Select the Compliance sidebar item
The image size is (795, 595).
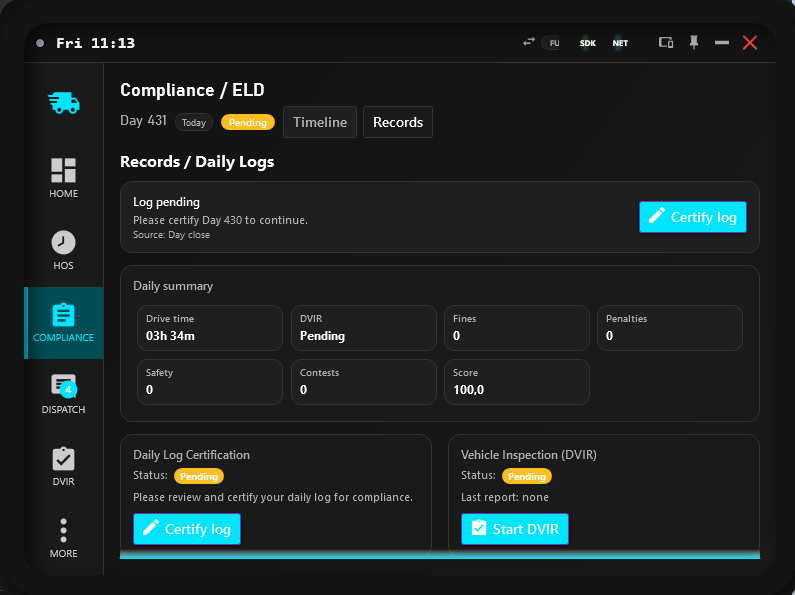63,323
